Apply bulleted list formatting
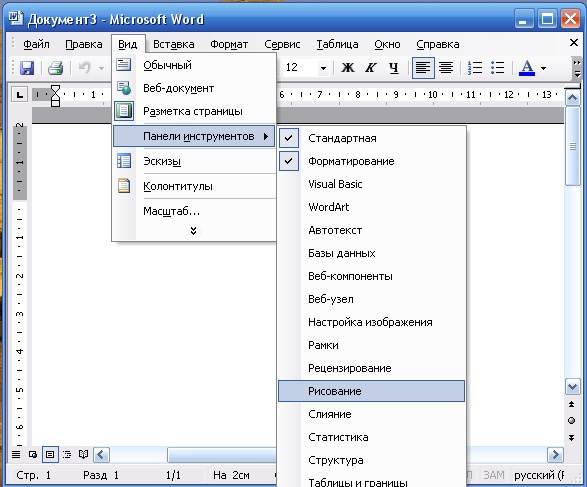 pos(498,68)
